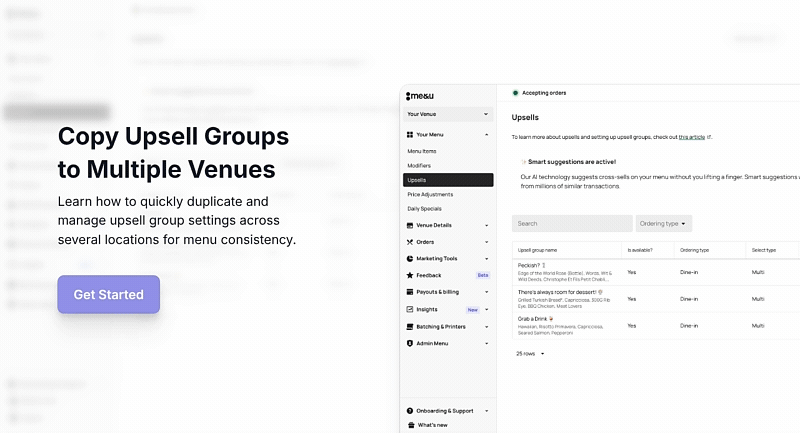Click the Beta badge beside Feedback
Viewport: 800px width, 433px height.
(483, 275)
